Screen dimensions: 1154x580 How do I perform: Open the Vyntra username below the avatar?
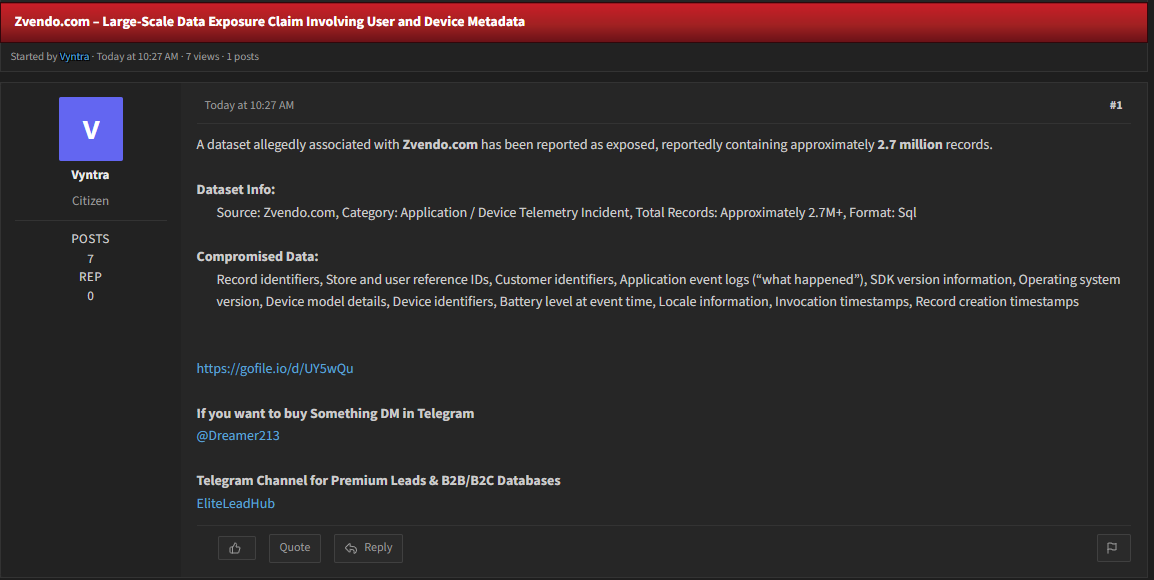[91, 174]
